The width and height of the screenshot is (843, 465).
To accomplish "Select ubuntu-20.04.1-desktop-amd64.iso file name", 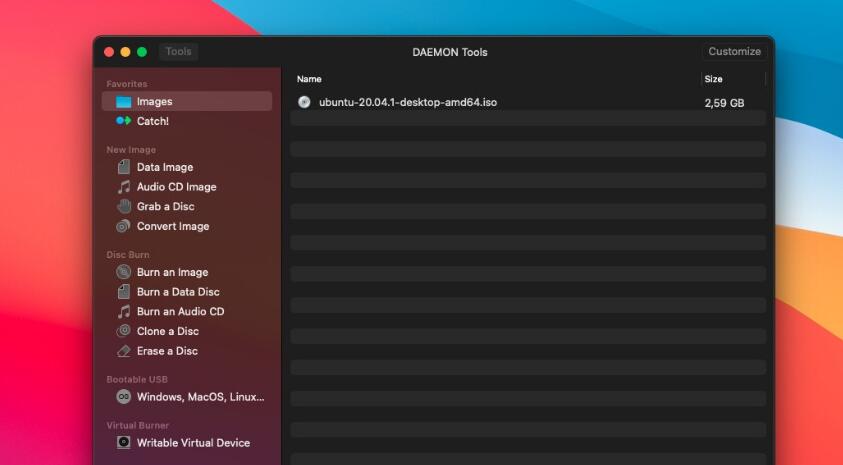I will coord(408,102).
